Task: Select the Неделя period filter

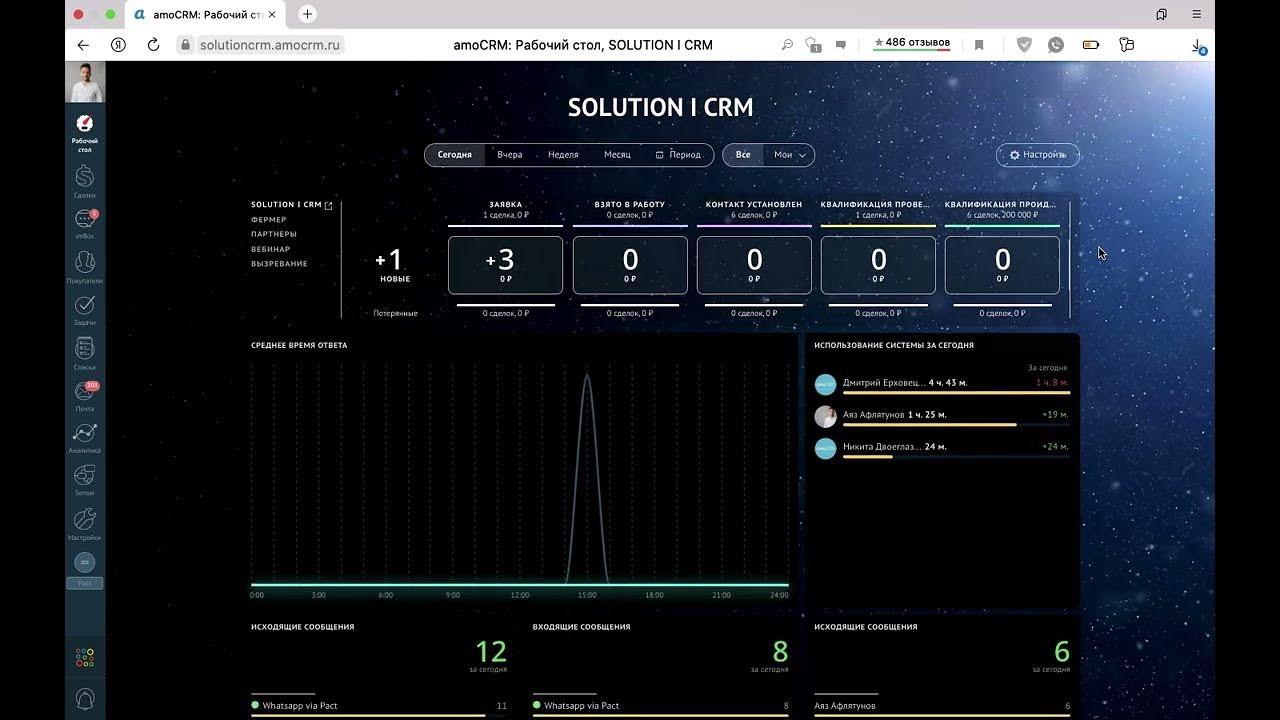Action: coord(563,155)
